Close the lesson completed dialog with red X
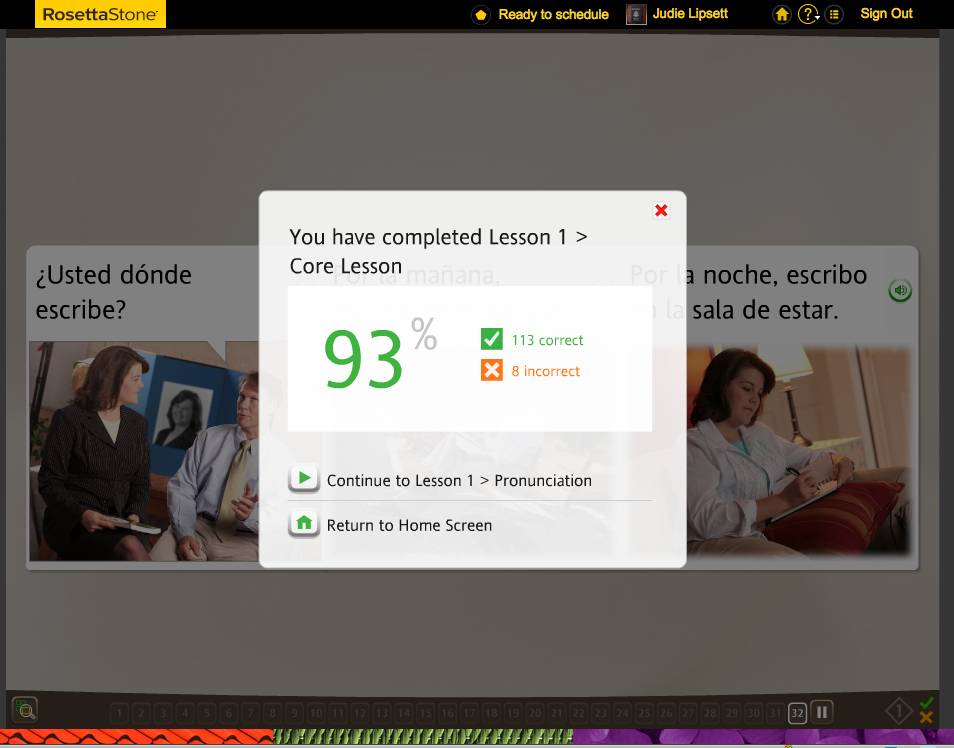This screenshot has height=748, width=954. coord(661,211)
